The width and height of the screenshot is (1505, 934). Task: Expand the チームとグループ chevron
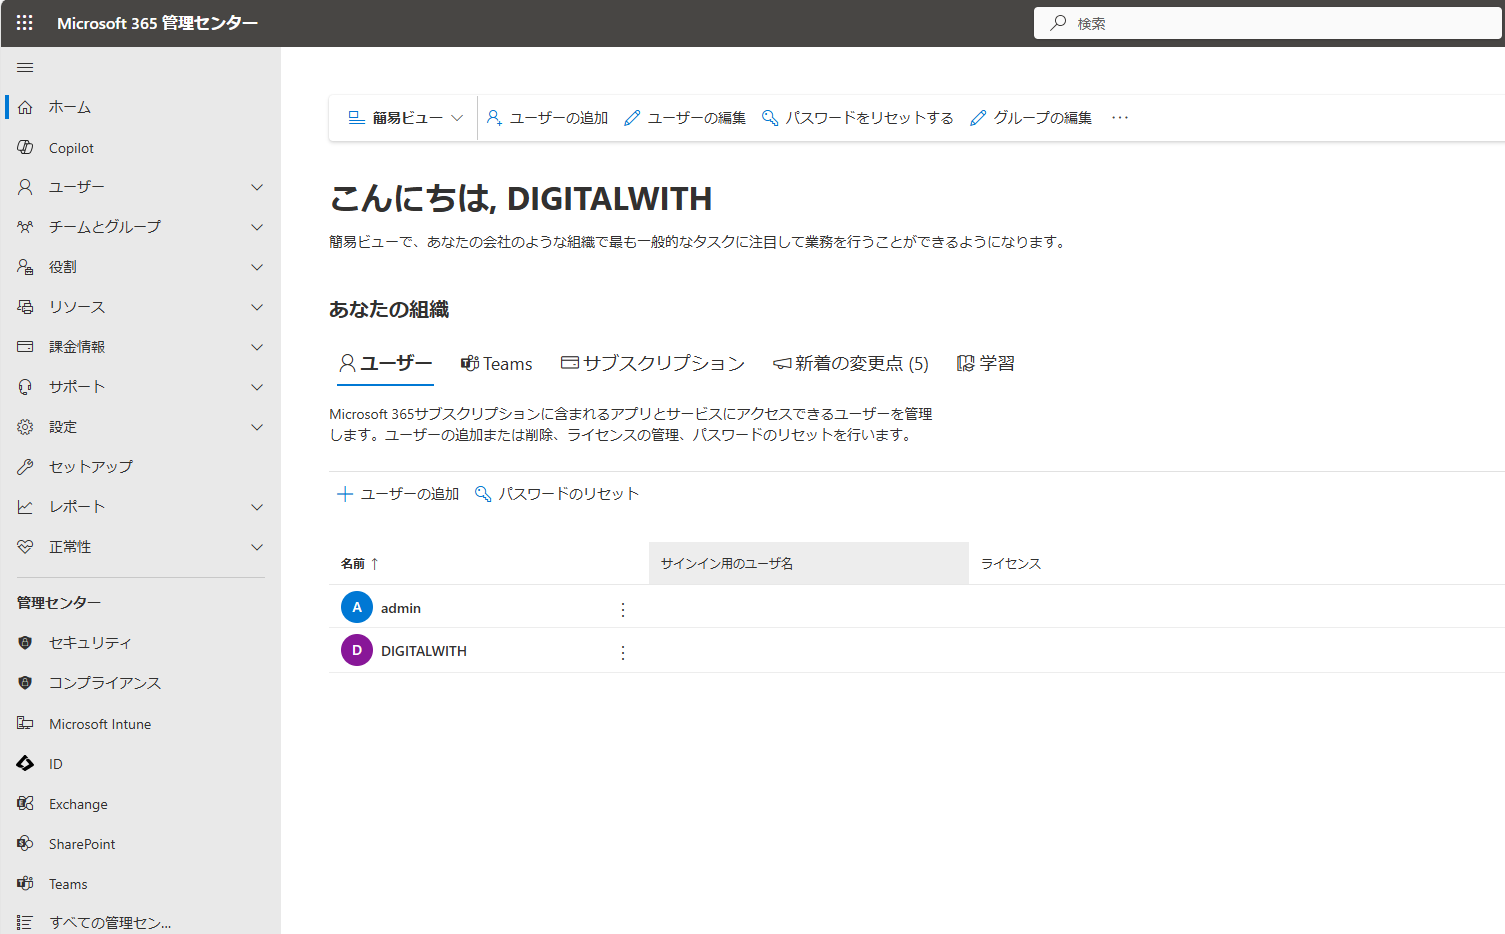257,227
